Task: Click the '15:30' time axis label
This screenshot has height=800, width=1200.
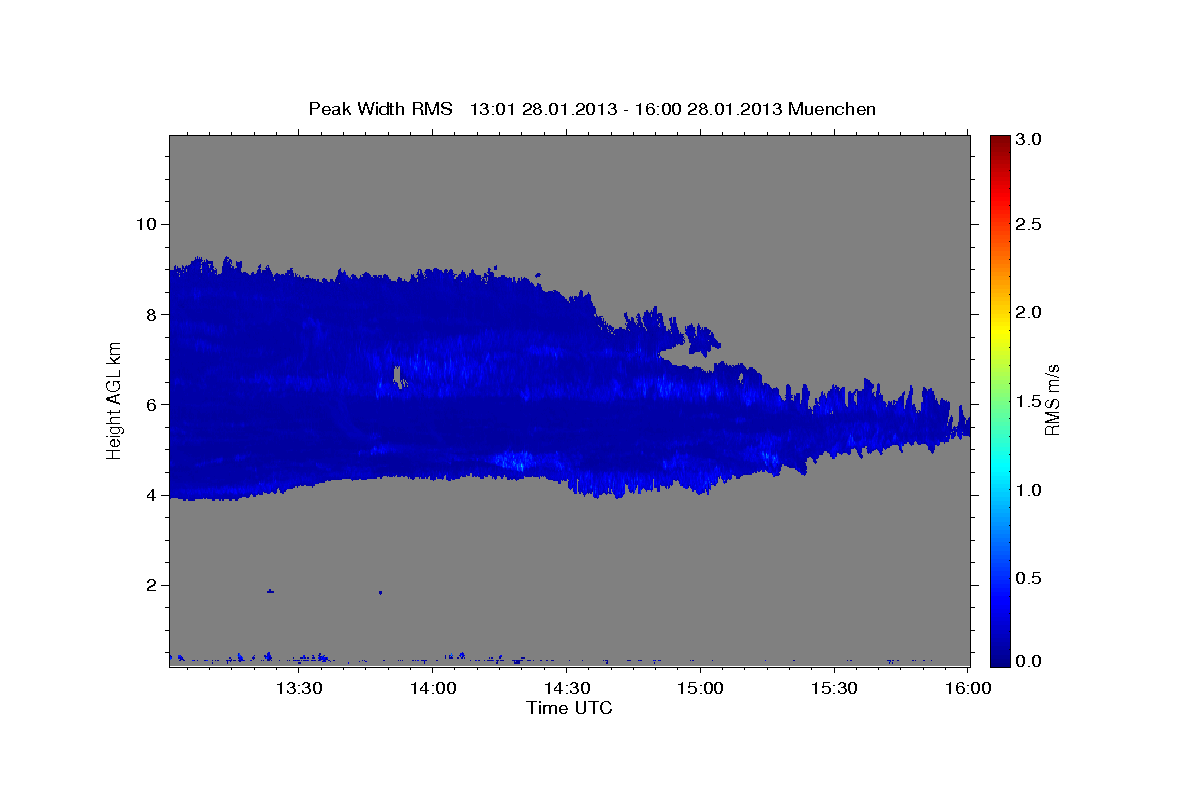Action: pyautogui.click(x=833, y=689)
